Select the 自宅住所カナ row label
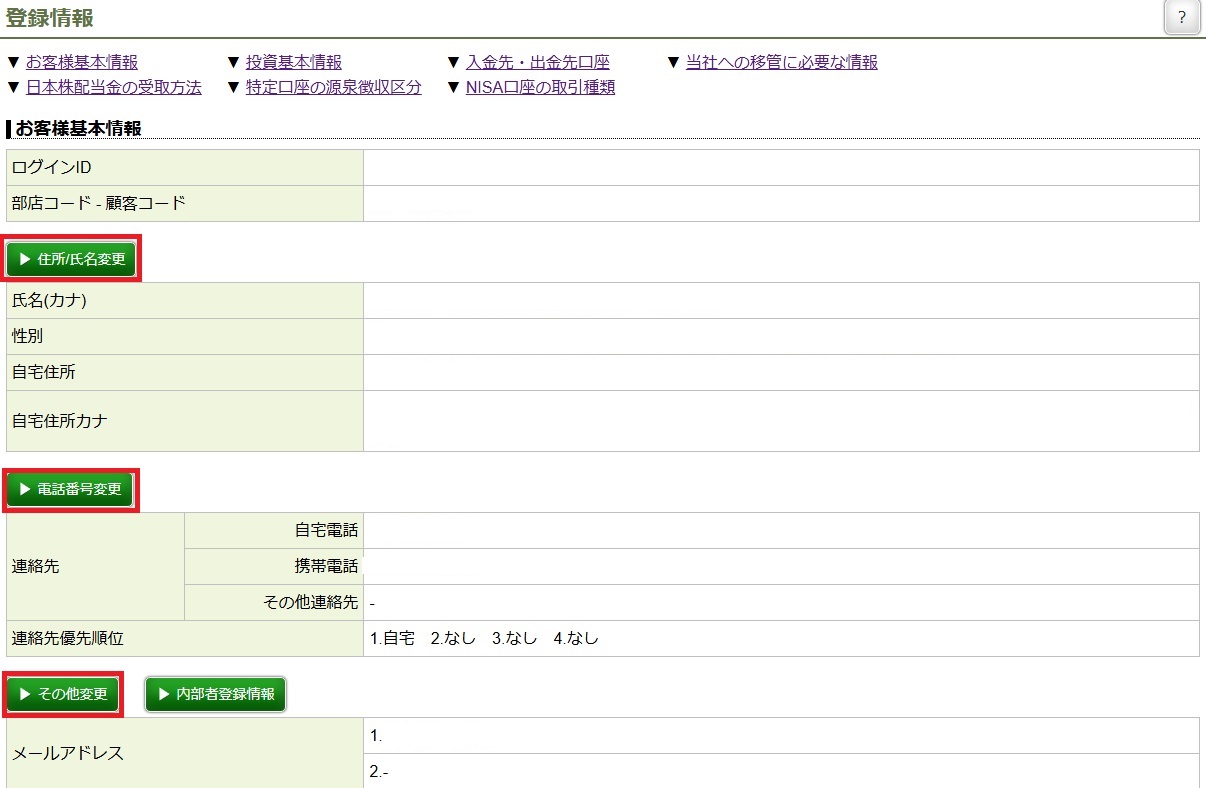The width and height of the screenshot is (1206, 788). tap(60, 420)
